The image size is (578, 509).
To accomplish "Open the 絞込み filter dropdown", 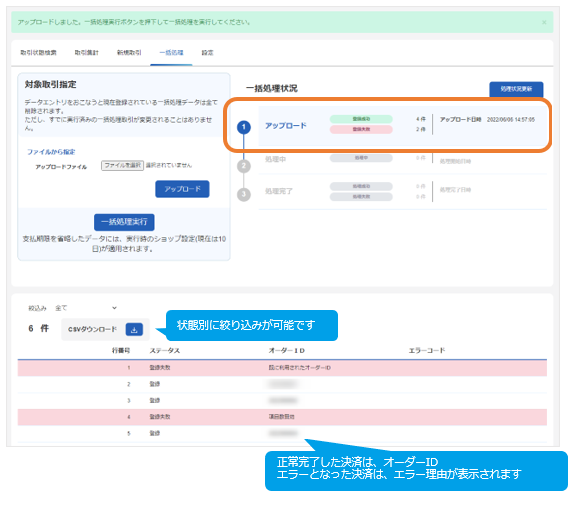I will (x=86, y=308).
